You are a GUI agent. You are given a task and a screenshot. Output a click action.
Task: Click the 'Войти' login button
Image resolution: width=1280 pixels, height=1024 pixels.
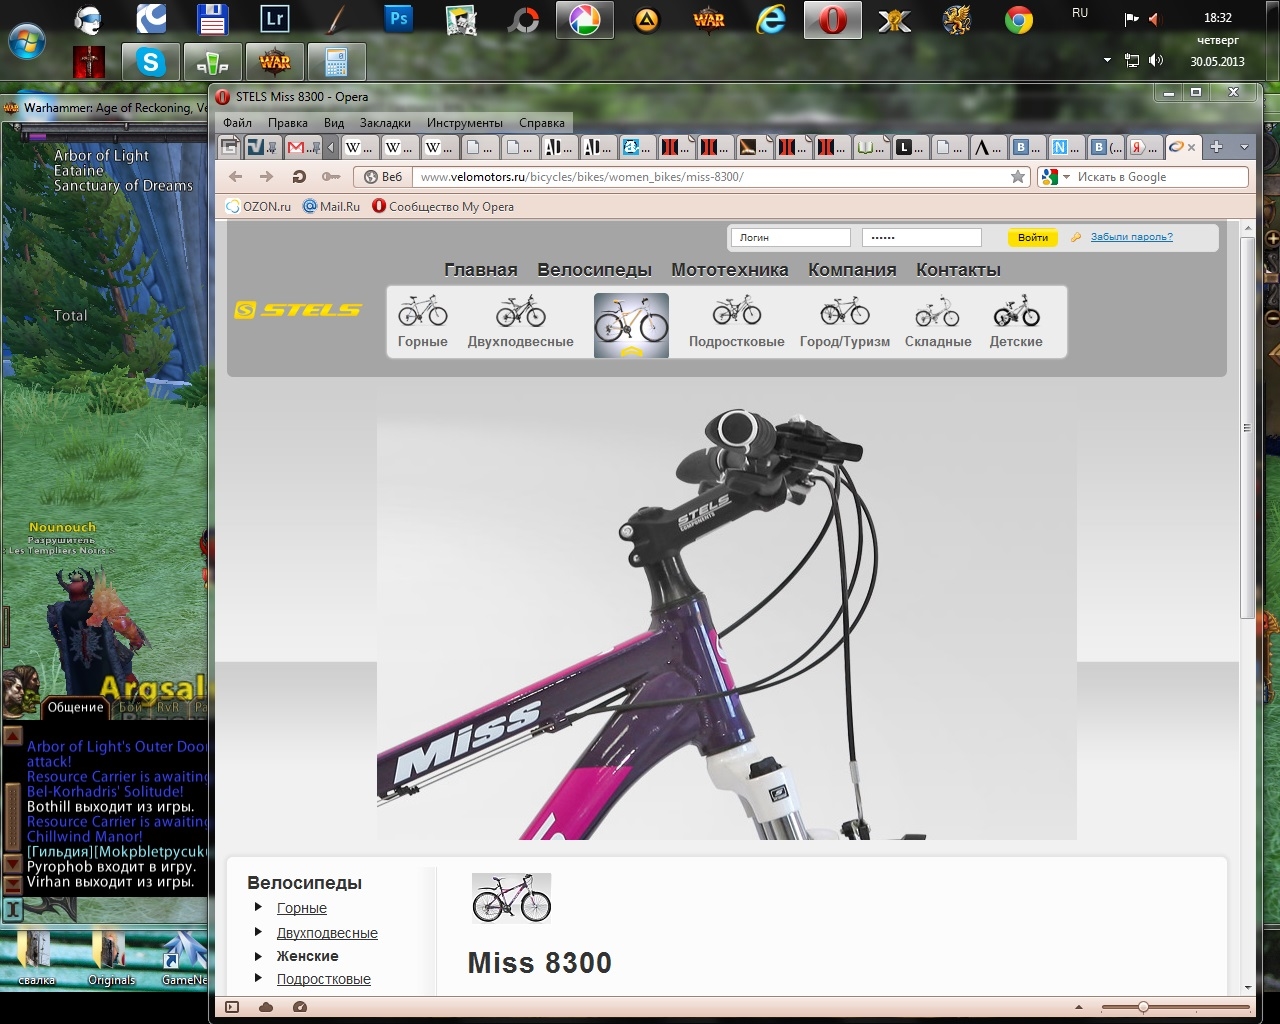point(1033,237)
